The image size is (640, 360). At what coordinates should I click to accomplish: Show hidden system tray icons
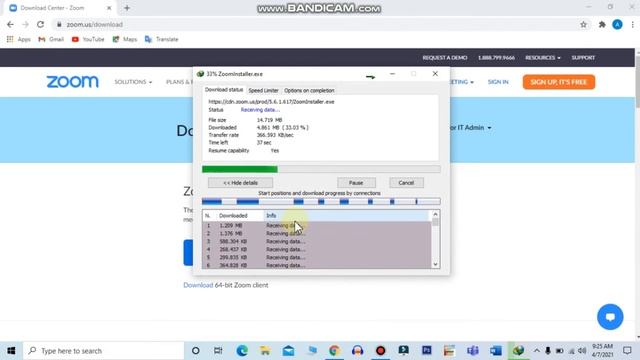[536, 351]
